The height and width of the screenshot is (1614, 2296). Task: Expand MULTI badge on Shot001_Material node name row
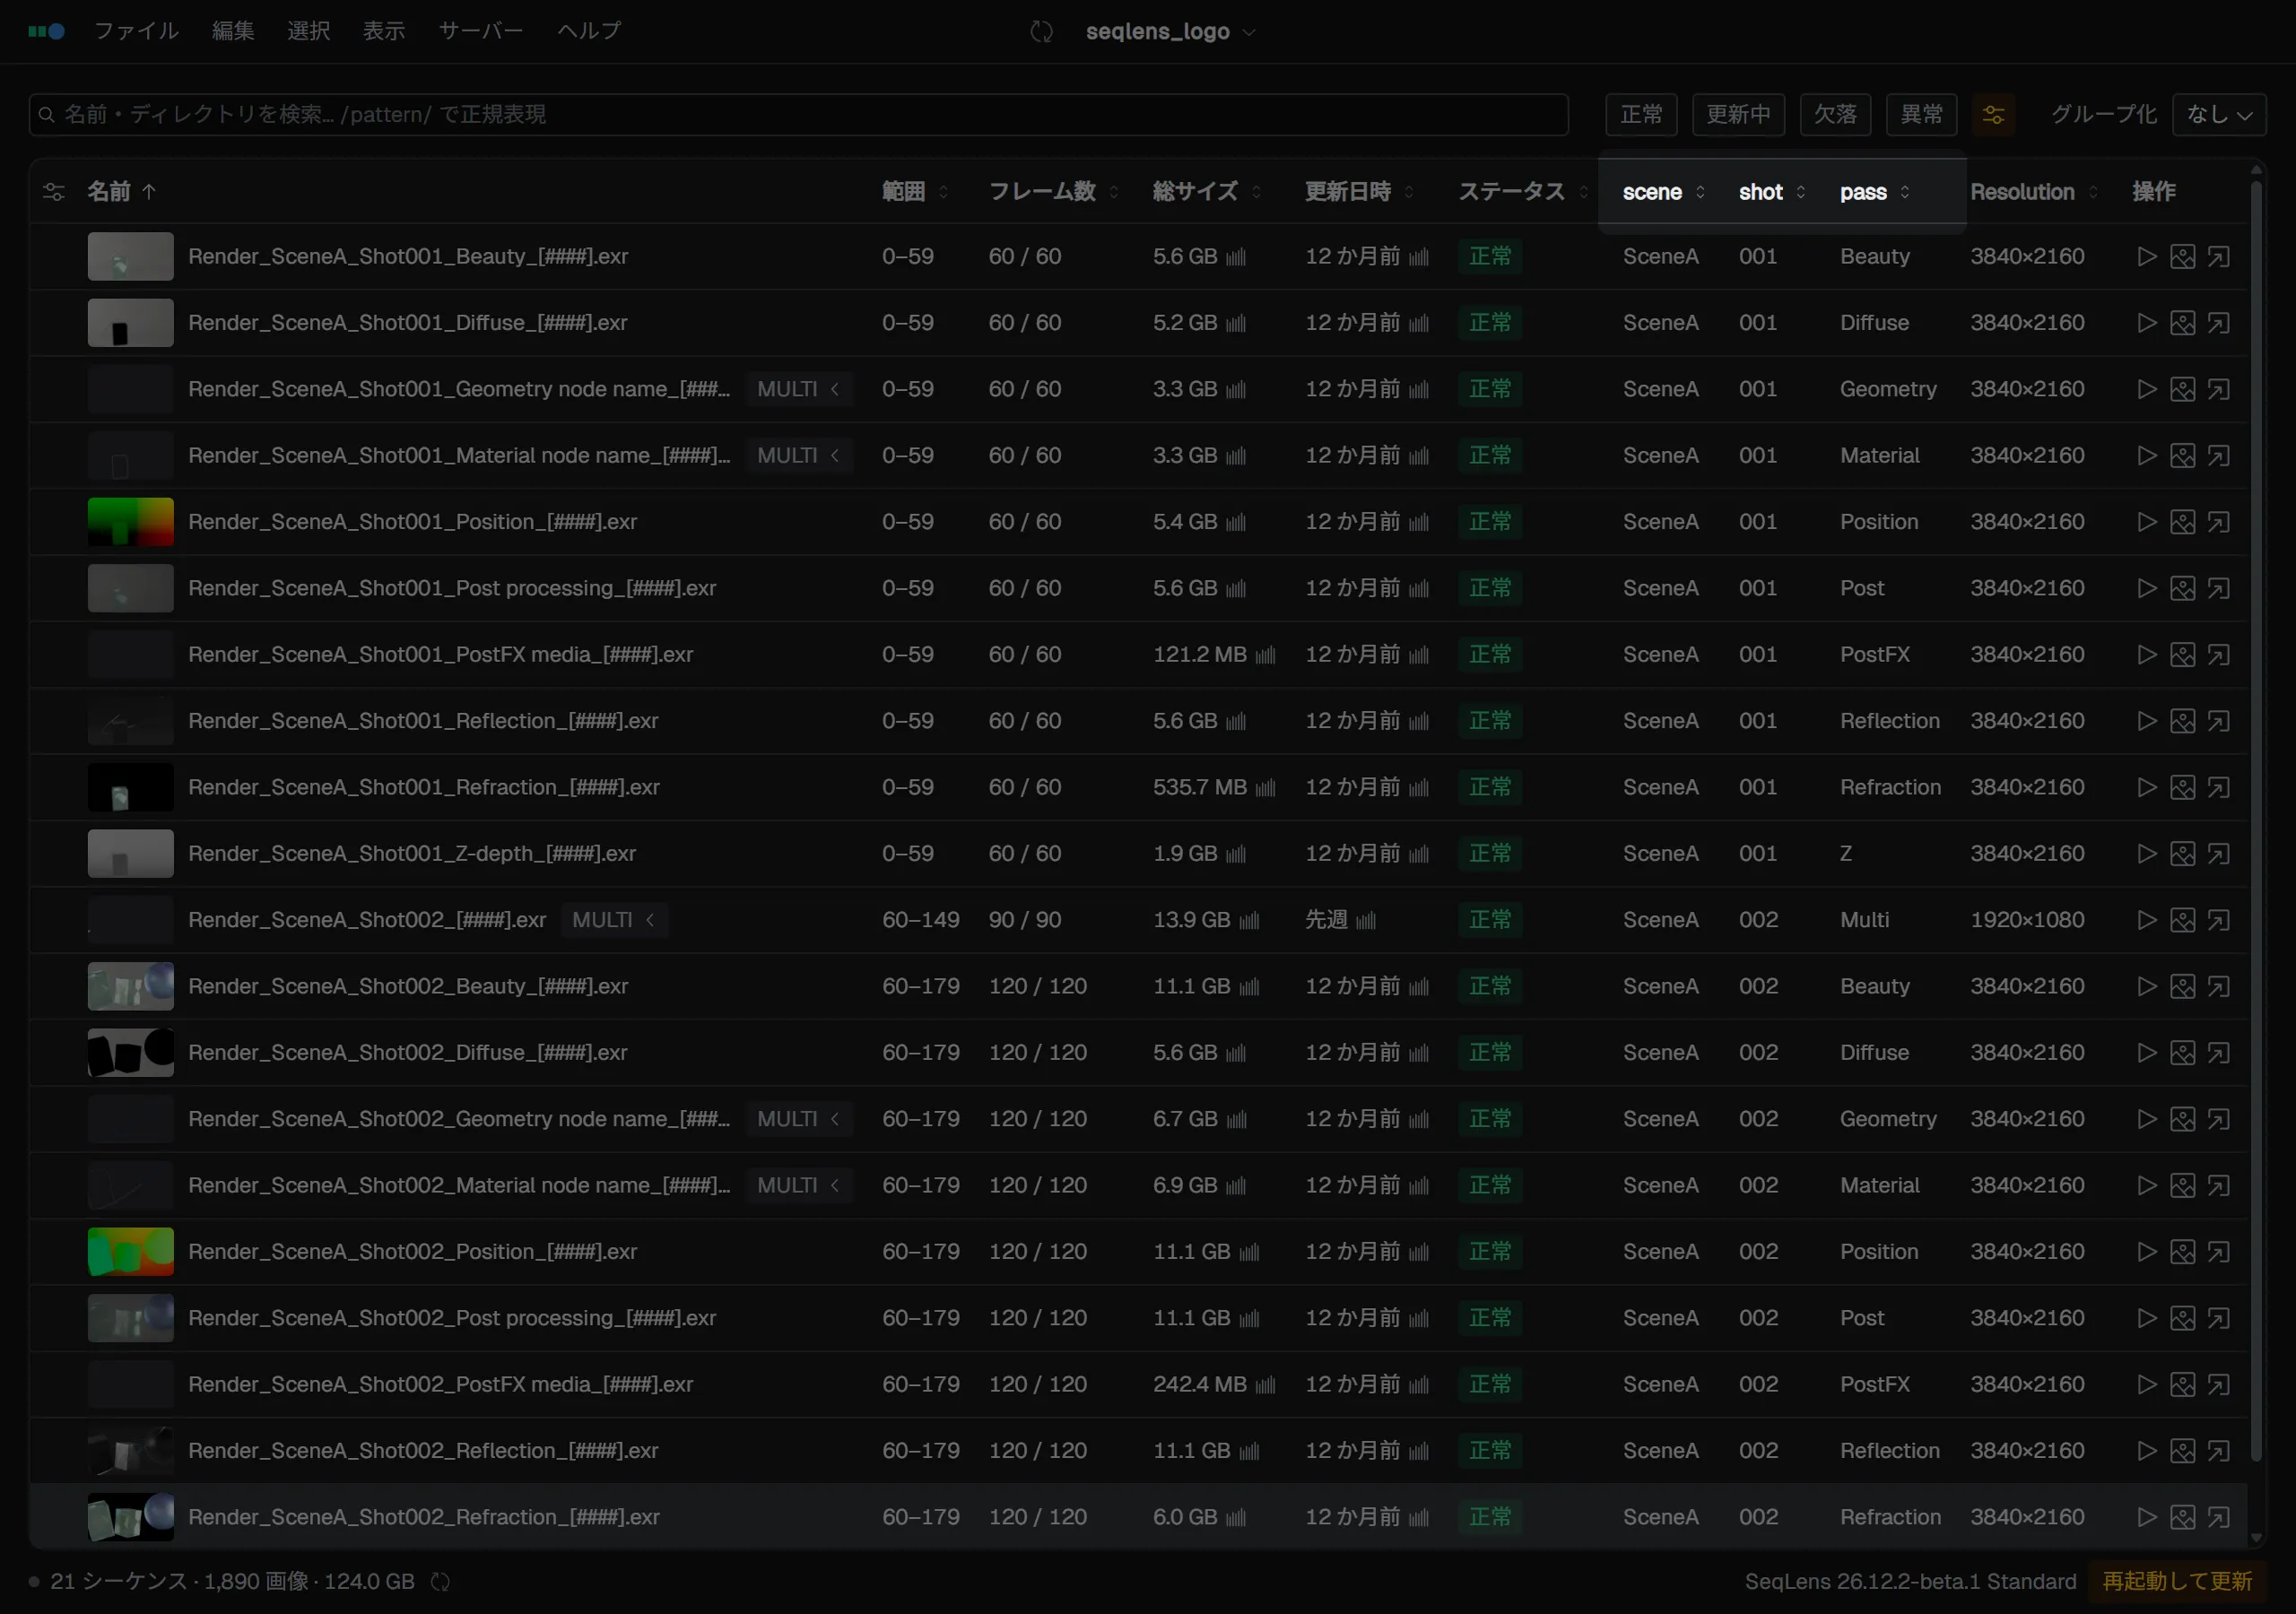pyautogui.click(x=798, y=456)
